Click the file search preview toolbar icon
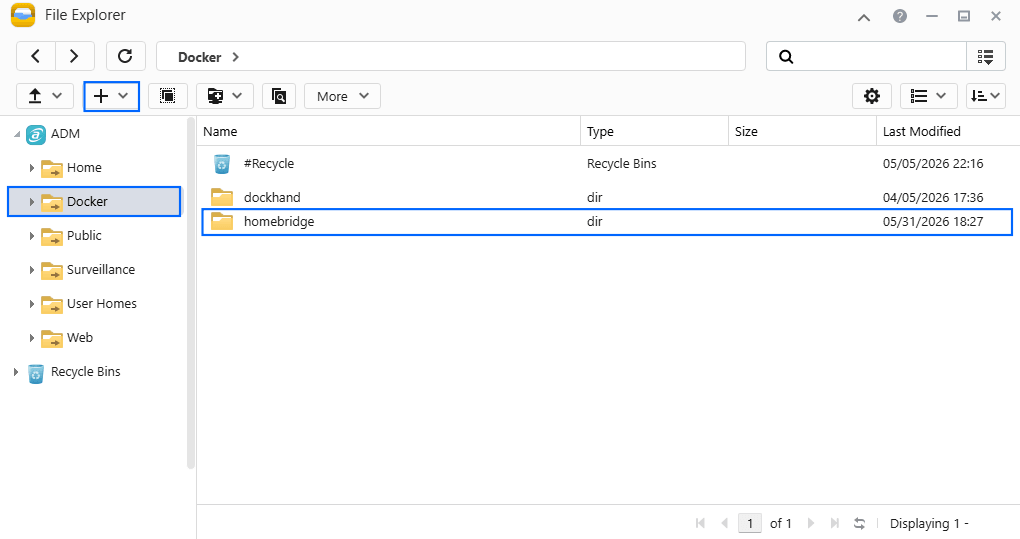 (279, 96)
